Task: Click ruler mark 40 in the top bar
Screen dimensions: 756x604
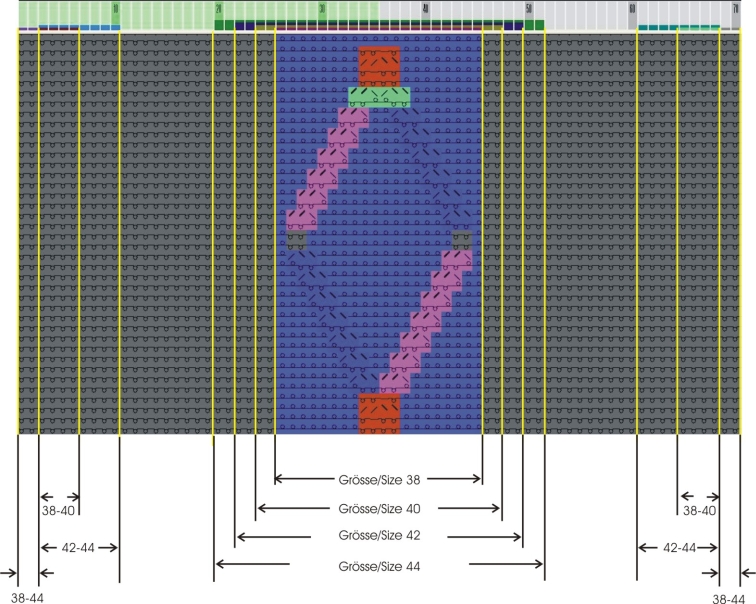Action: pyautogui.click(x=426, y=8)
